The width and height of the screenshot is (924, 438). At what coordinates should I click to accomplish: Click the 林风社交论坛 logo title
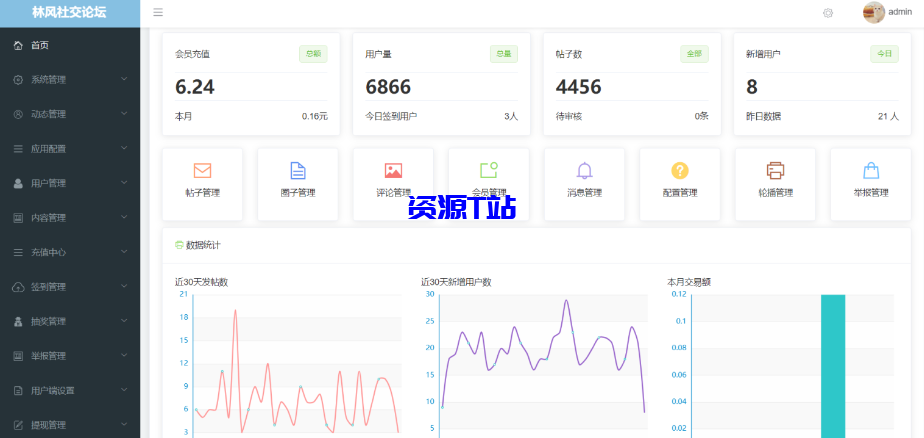pyautogui.click(x=70, y=13)
